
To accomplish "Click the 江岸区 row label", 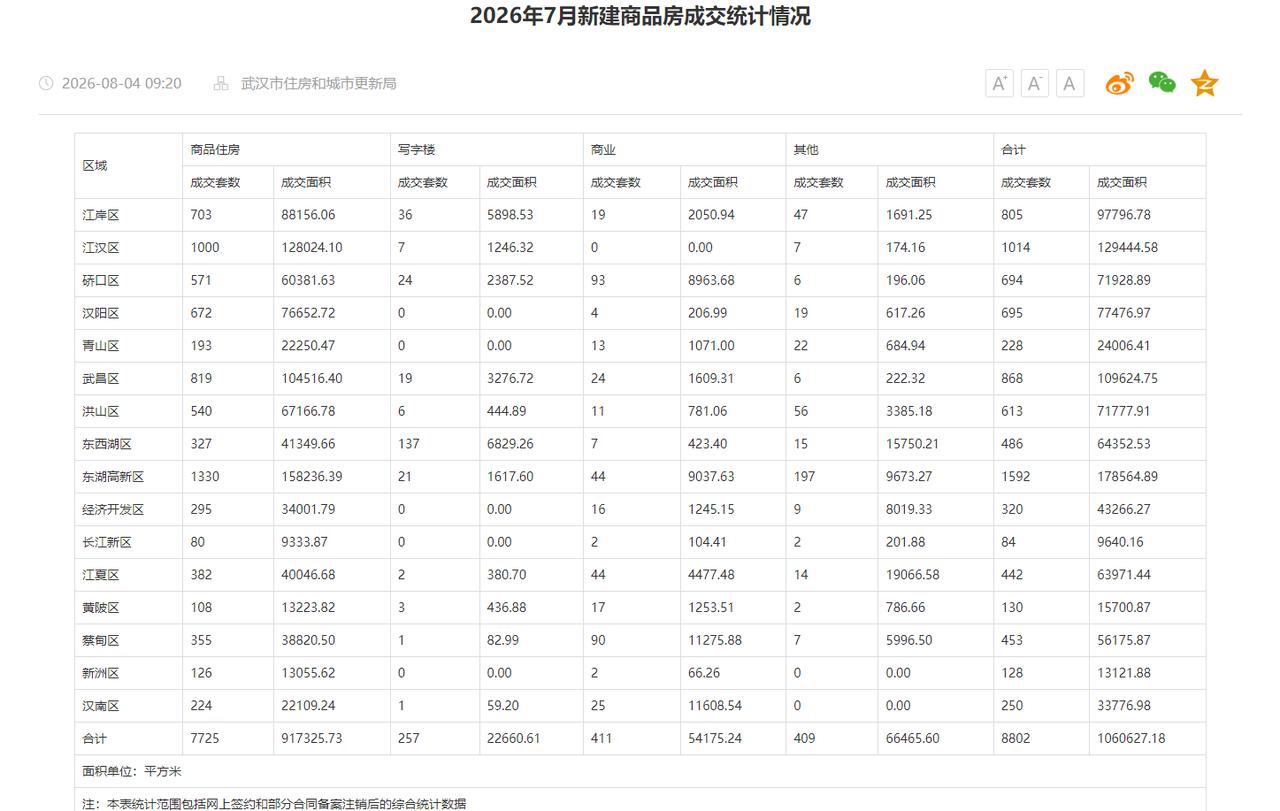I will tap(101, 215).
